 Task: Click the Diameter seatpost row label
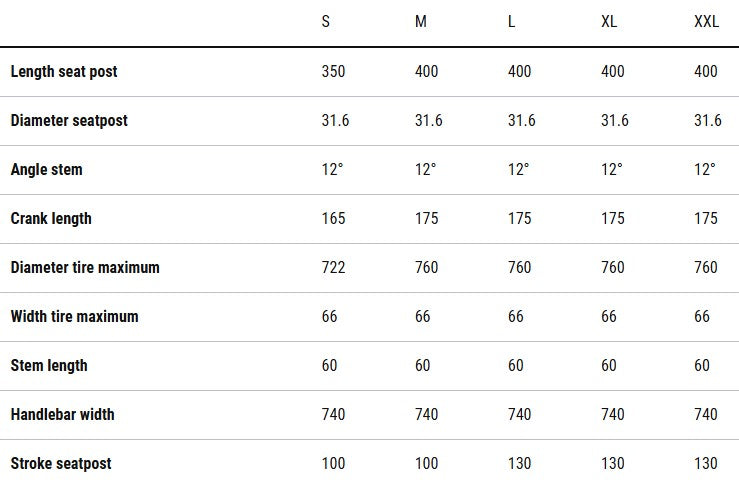[x=69, y=121]
